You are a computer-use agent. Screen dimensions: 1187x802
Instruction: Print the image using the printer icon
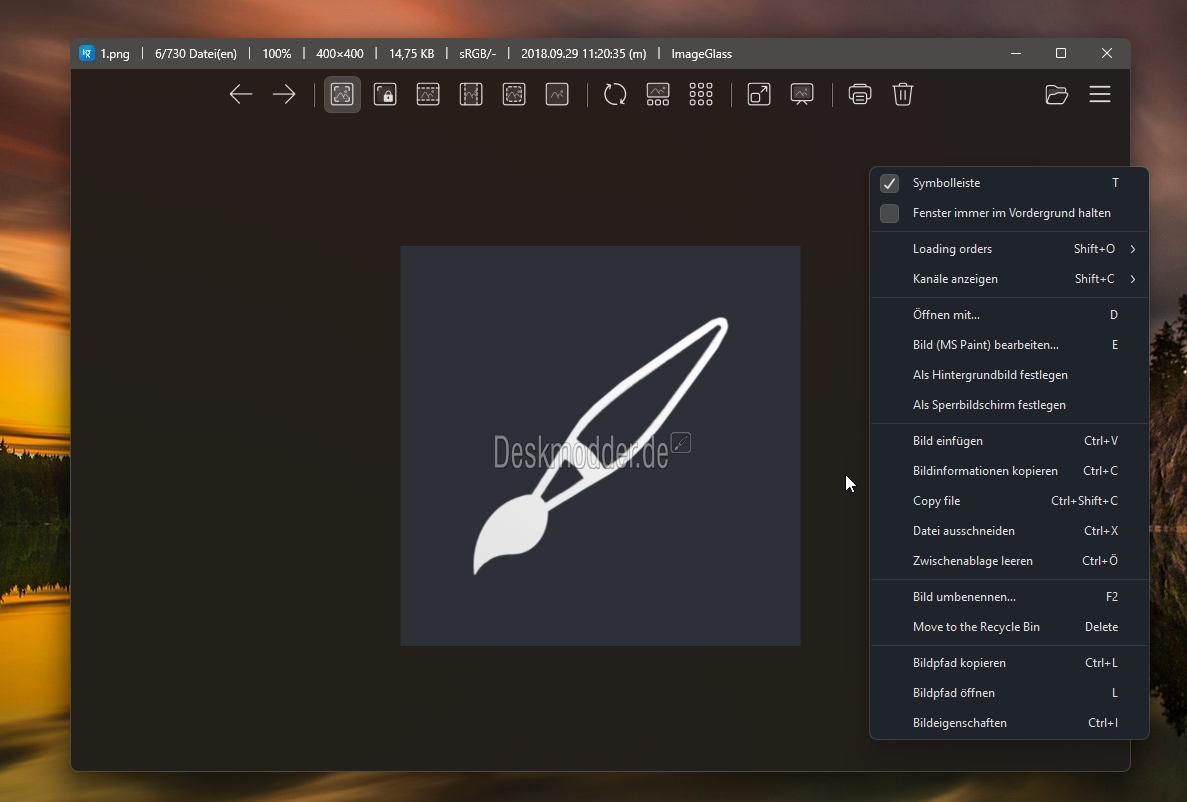[860, 95]
